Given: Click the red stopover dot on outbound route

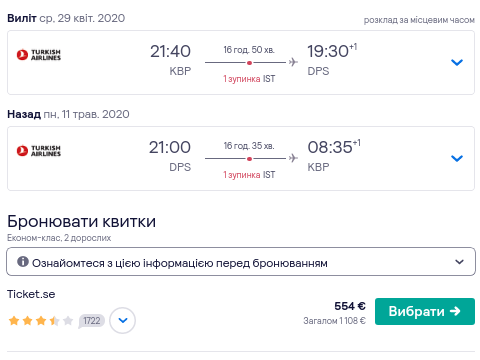Looking at the screenshot, I should 249,63.
